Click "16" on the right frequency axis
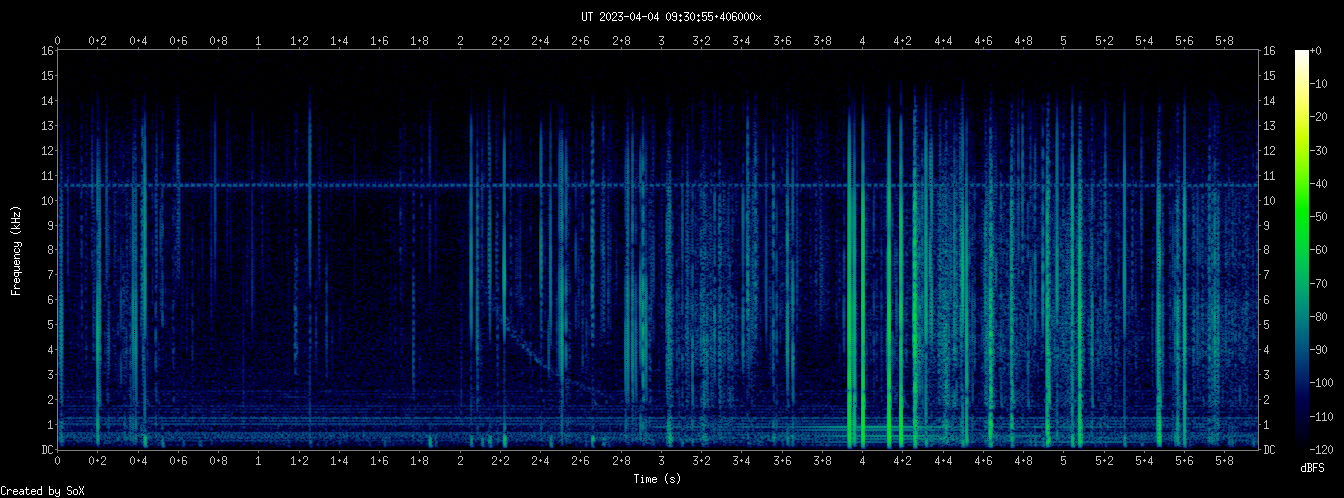 1269,51
